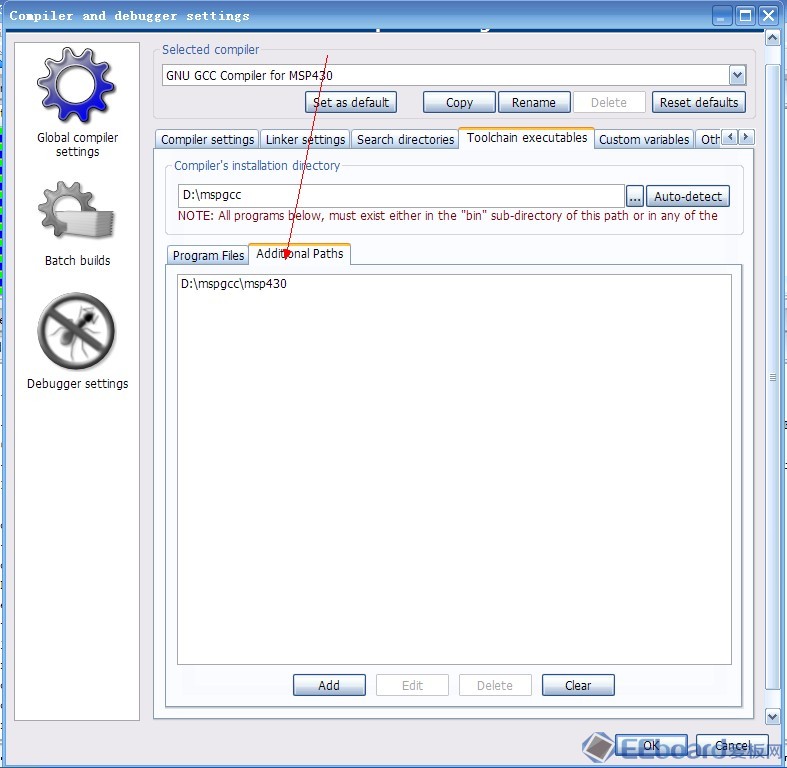This screenshot has width=787, height=768.
Task: Open the Custom variables tab
Action: tap(644, 140)
